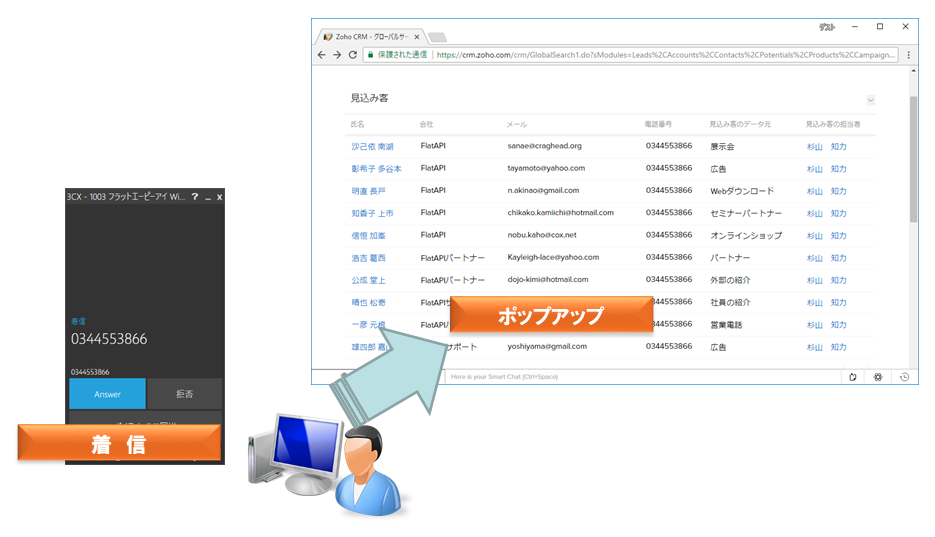The width and height of the screenshot is (935, 537).
Task: Click the blue 着信 label in 3CX
Action: [x=78, y=321]
